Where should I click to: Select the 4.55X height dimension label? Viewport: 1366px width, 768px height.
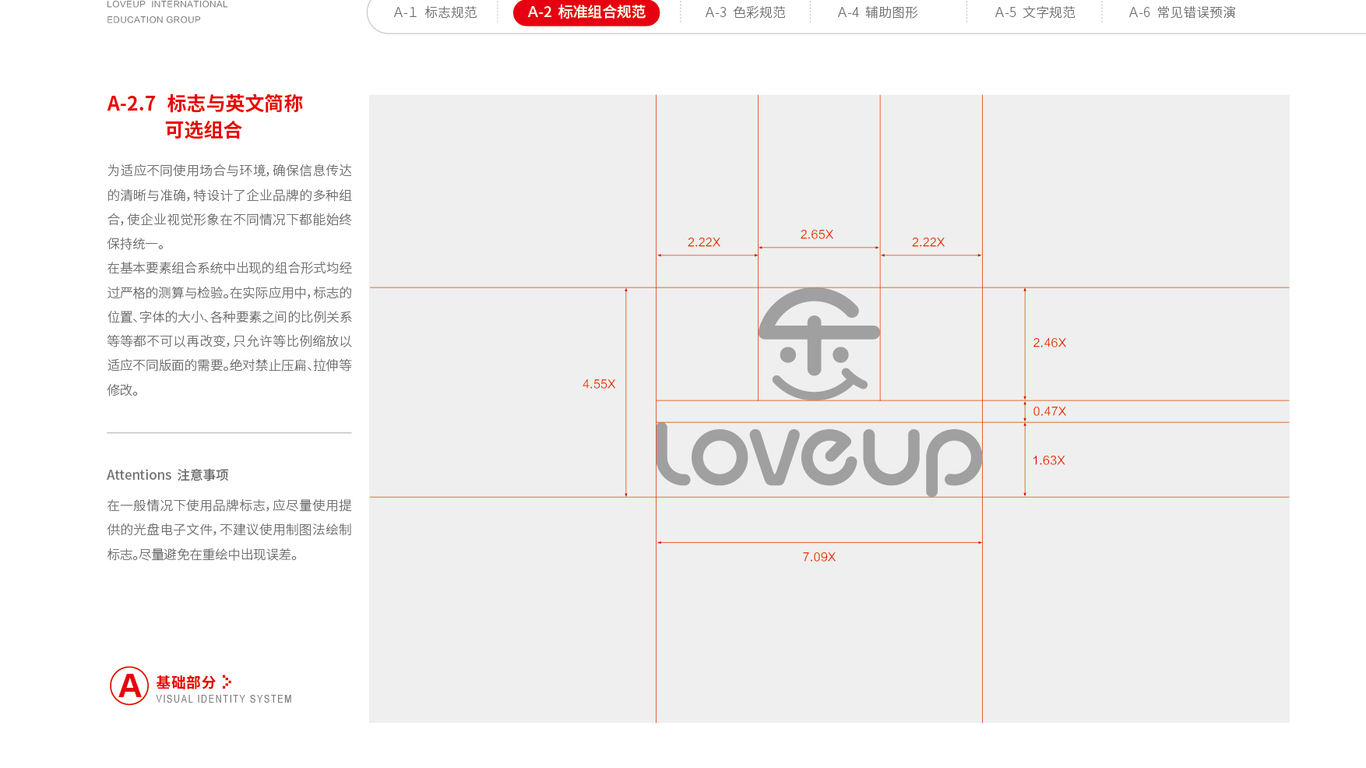(599, 384)
